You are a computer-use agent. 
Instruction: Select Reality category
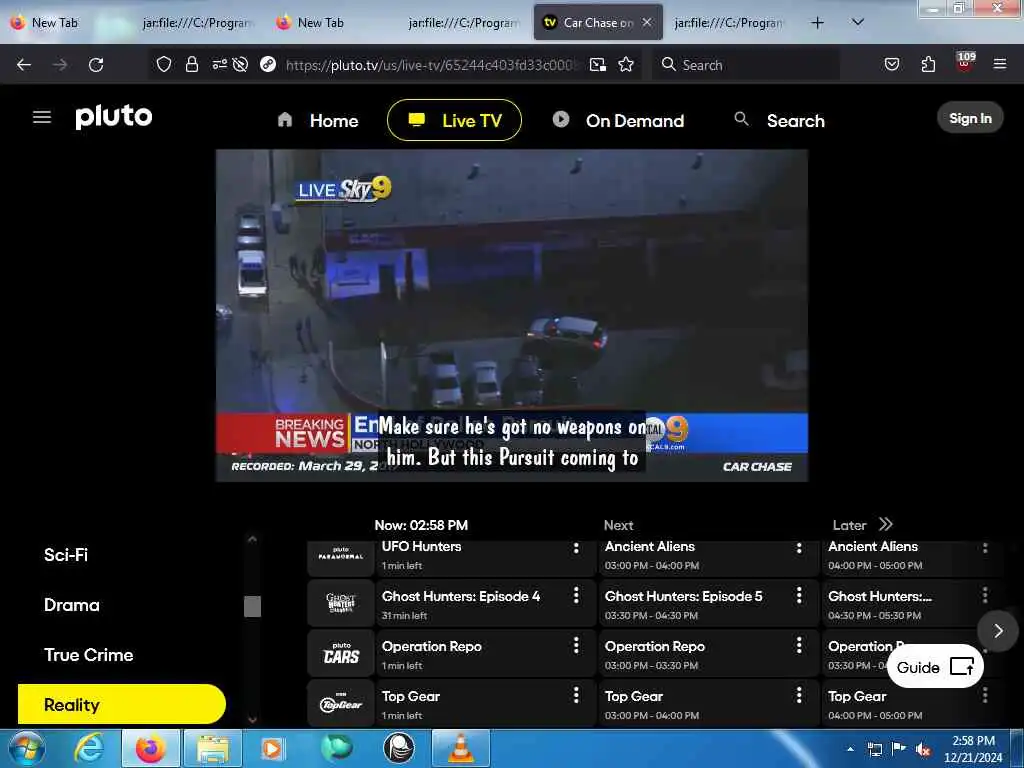(x=122, y=704)
